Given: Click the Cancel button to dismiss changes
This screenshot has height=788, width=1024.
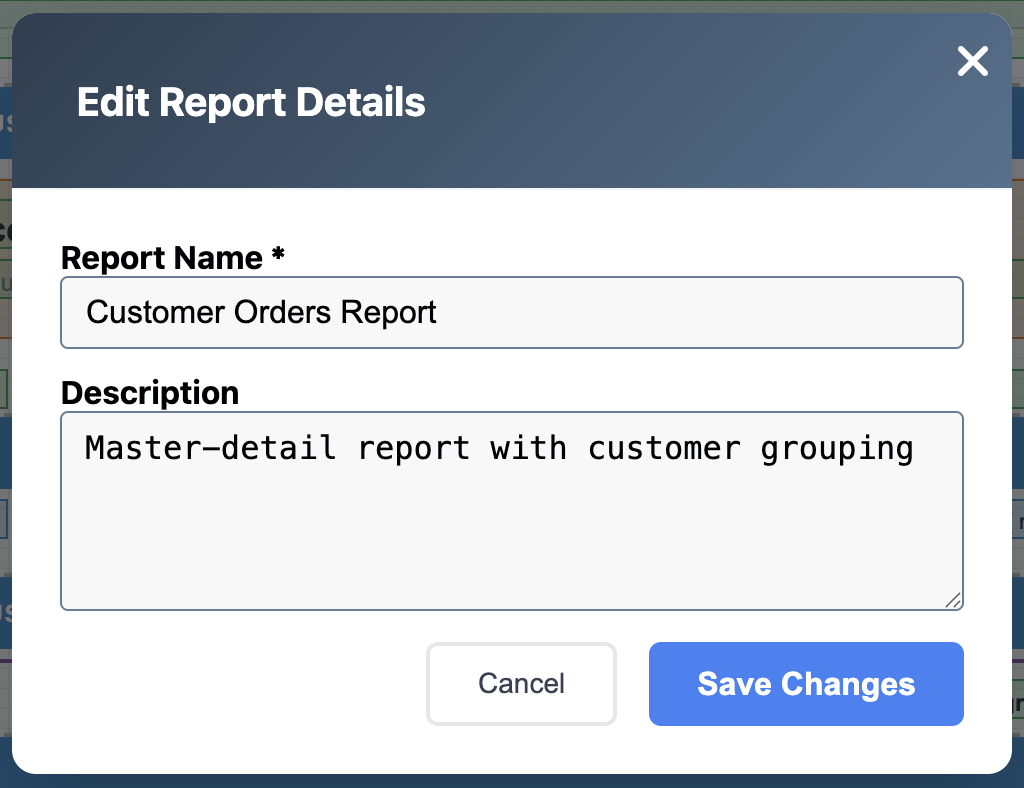Looking at the screenshot, I should tap(521, 684).
